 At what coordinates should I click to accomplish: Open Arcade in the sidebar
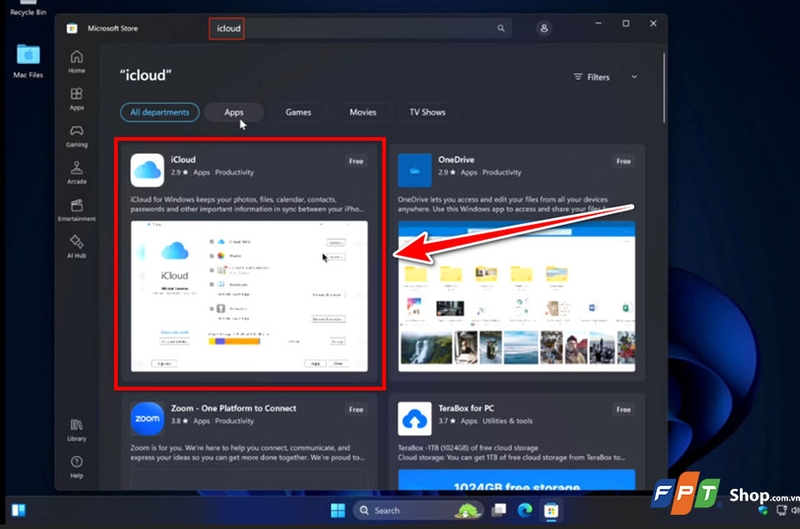click(77, 173)
